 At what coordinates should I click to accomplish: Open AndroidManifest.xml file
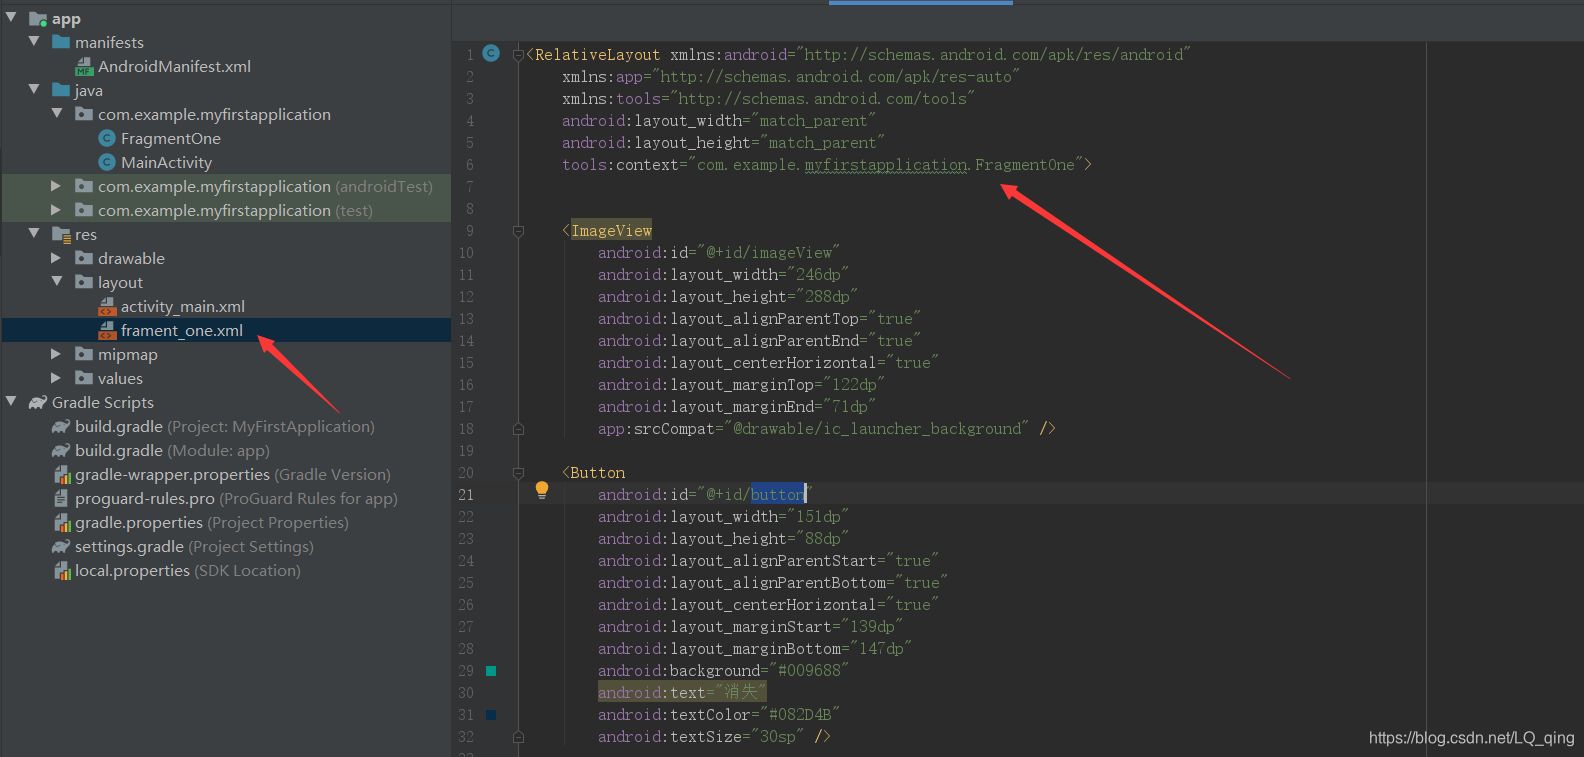pyautogui.click(x=174, y=66)
